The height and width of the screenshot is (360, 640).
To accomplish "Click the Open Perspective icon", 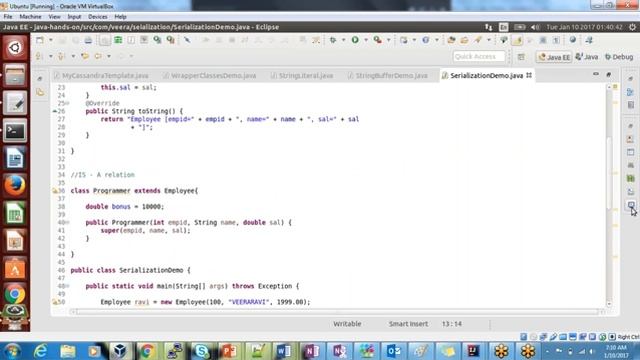I will (x=521, y=57).
